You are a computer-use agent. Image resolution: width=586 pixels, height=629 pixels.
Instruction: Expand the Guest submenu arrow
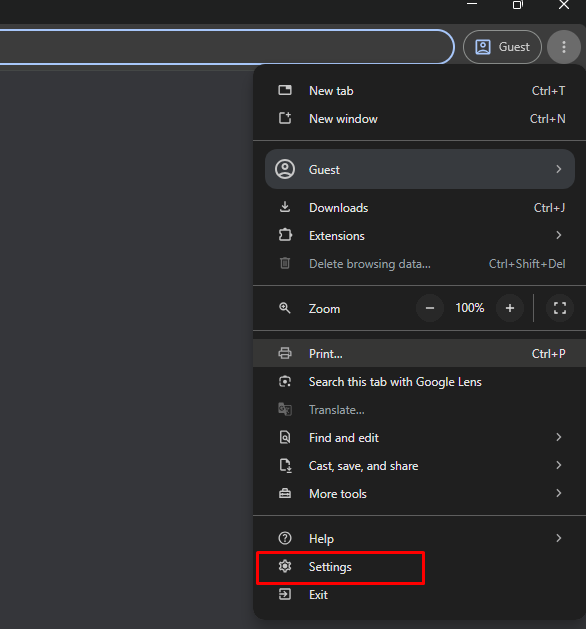(x=559, y=169)
